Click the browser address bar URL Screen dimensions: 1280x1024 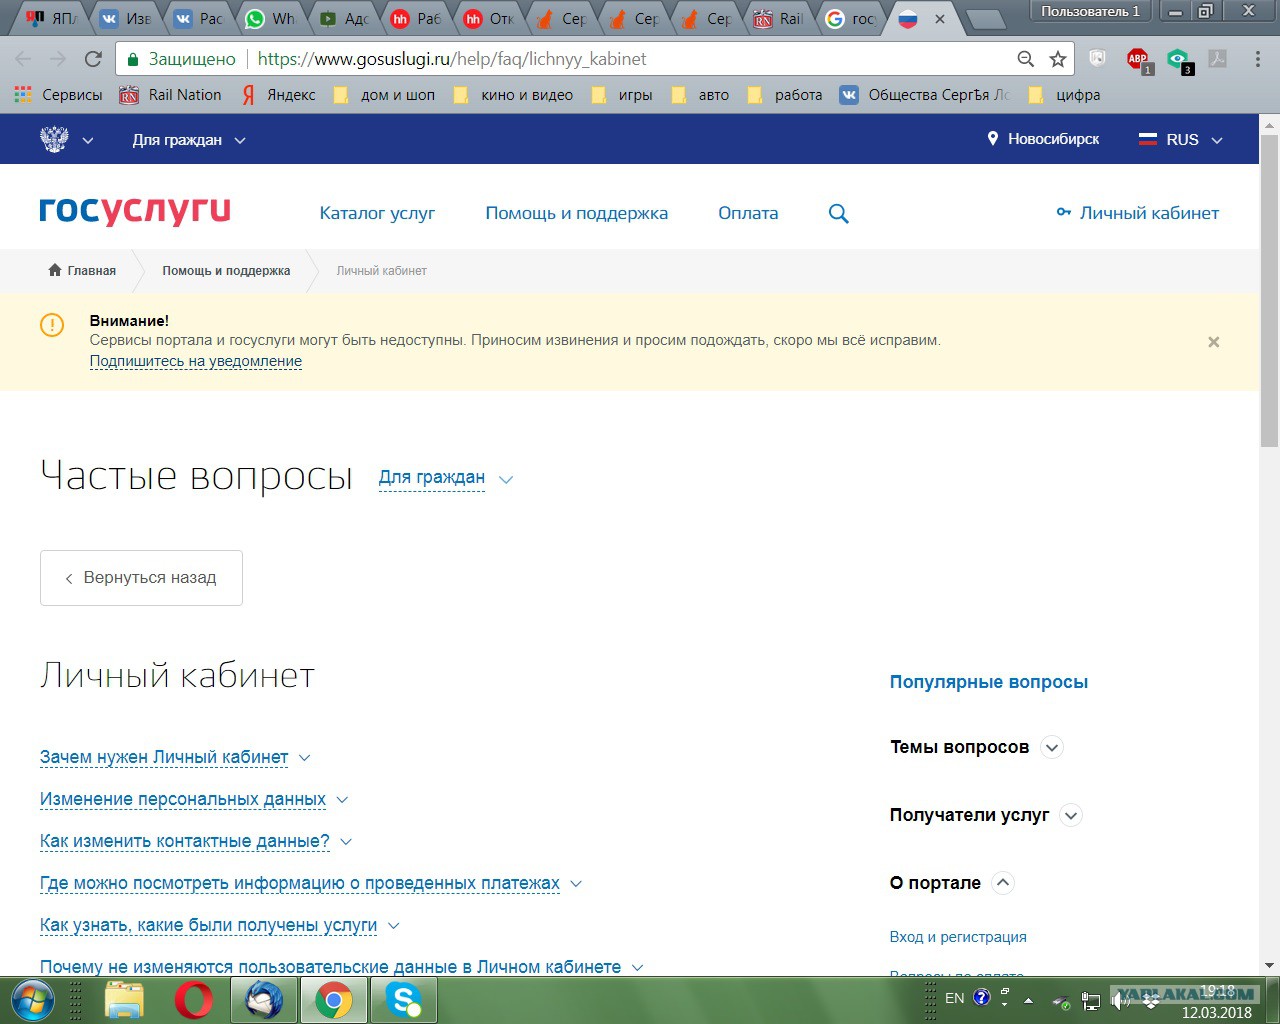tap(452, 59)
